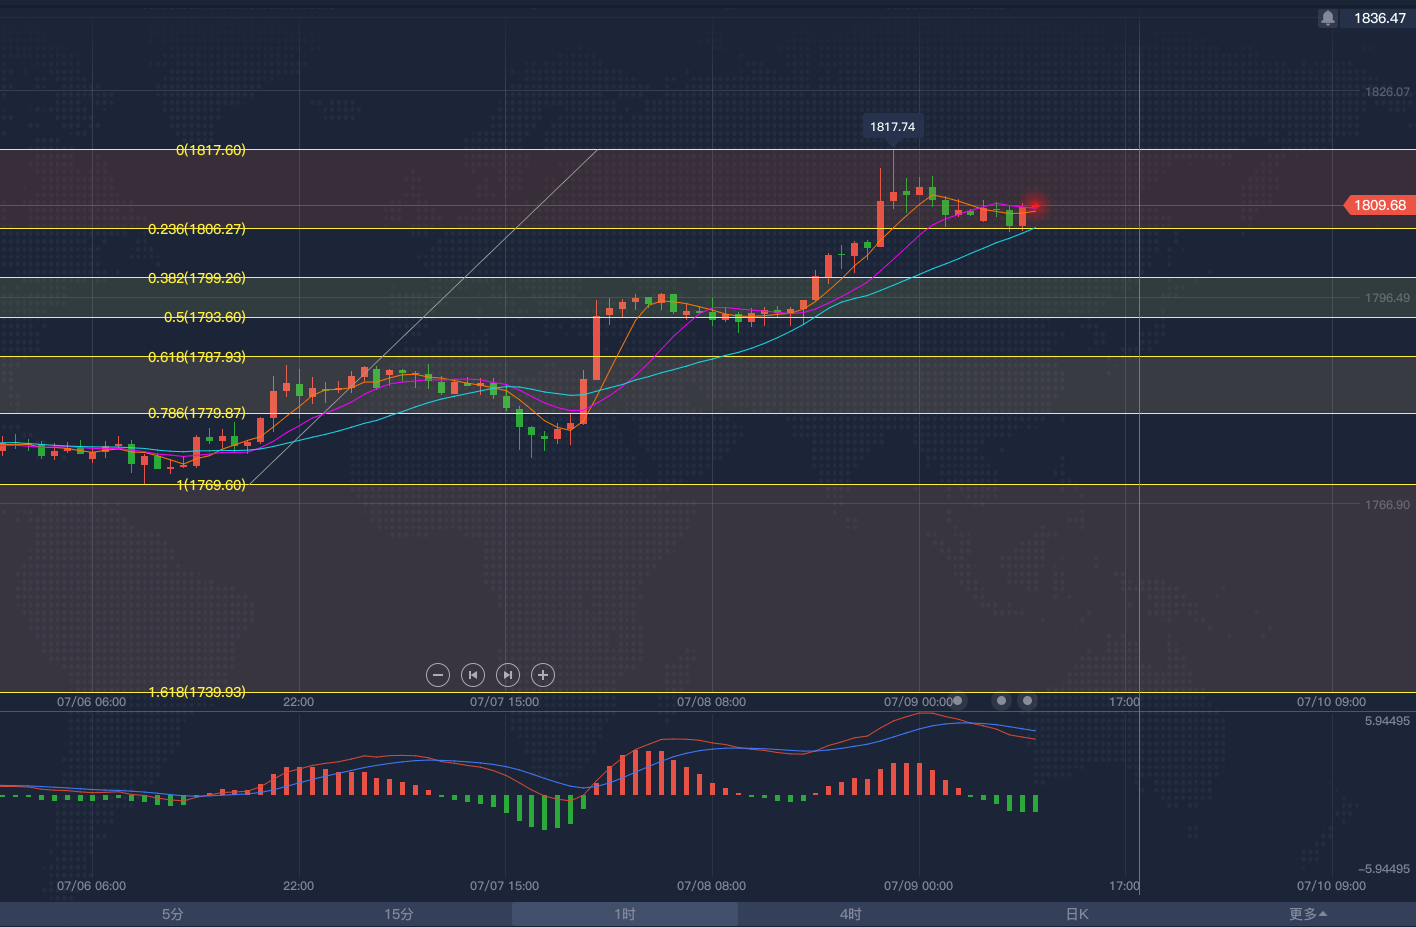Click the MACD scale value −5.94495
This screenshot has width=1416, height=927.
[x=1384, y=869]
